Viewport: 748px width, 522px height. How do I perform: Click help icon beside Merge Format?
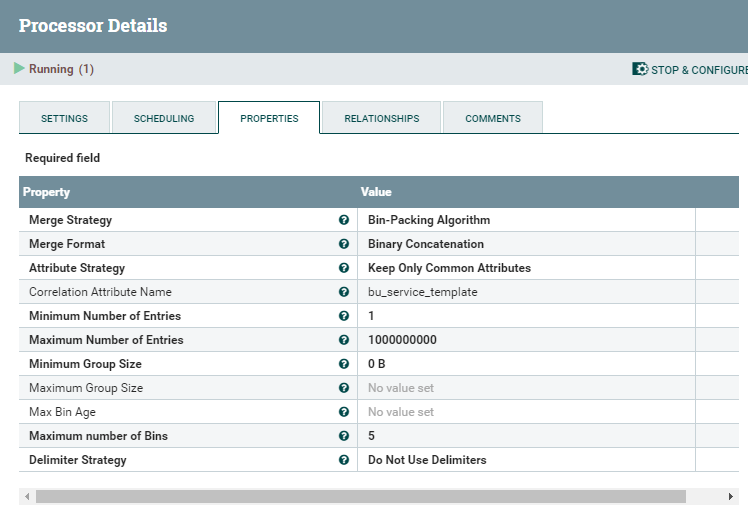click(344, 244)
